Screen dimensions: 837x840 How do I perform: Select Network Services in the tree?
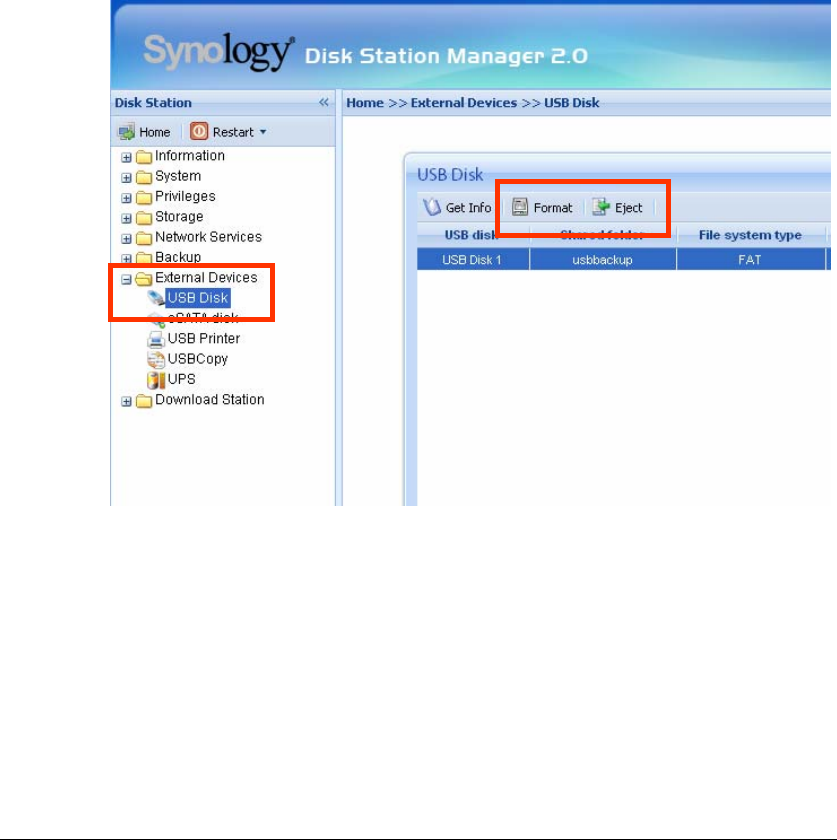(208, 237)
